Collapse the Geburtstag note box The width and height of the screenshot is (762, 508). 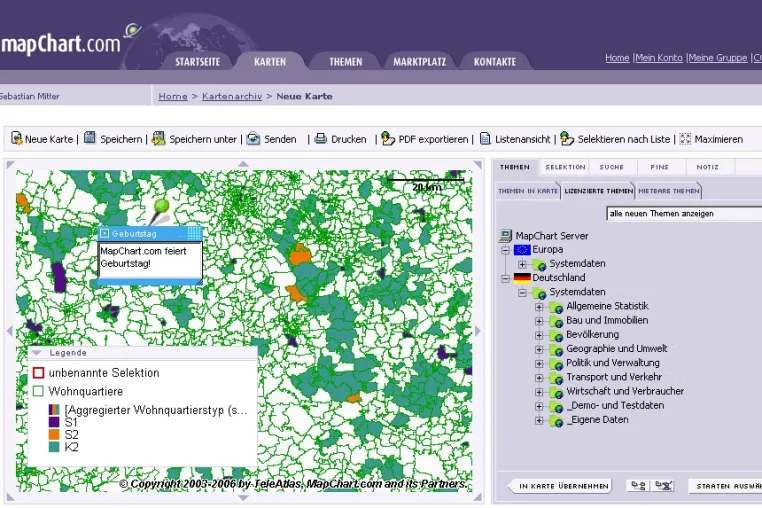[104, 233]
